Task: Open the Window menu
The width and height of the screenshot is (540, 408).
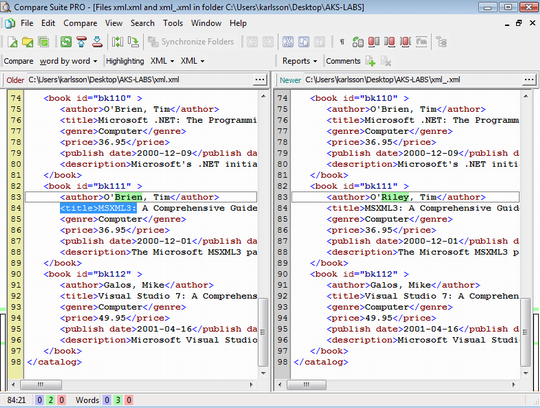Action: (x=206, y=23)
